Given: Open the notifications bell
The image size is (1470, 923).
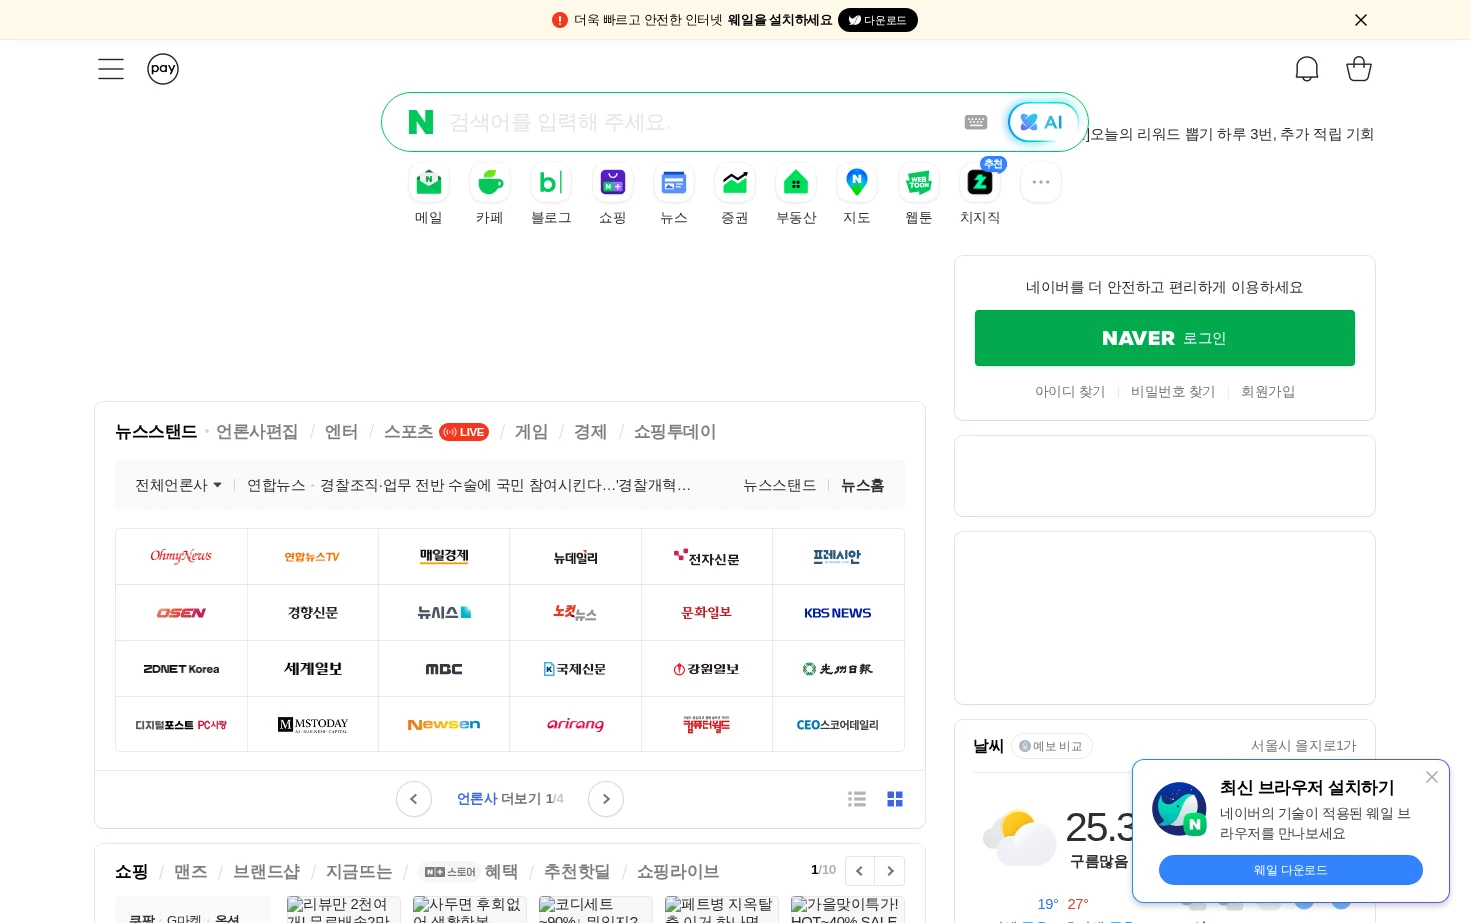Looking at the screenshot, I should click(x=1307, y=69).
